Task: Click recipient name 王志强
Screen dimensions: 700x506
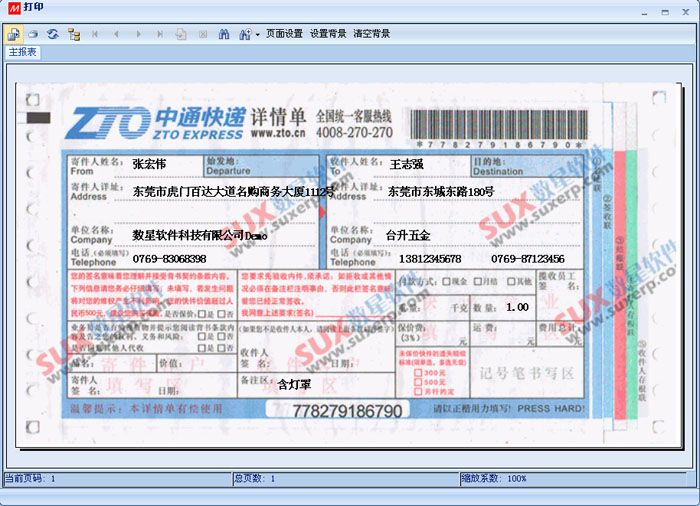Action: (x=406, y=164)
